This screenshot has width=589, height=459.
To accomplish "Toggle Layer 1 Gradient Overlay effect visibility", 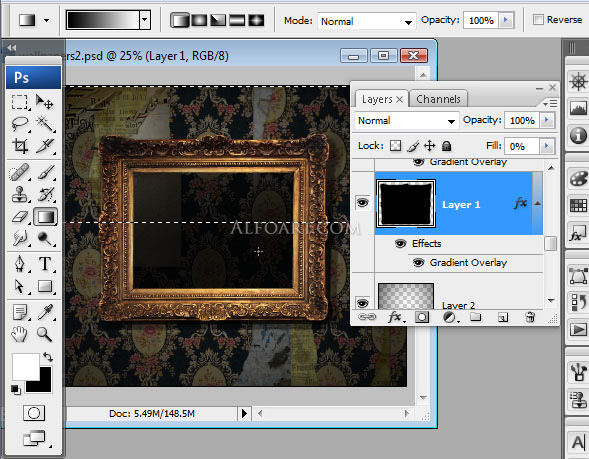I will tap(418, 263).
